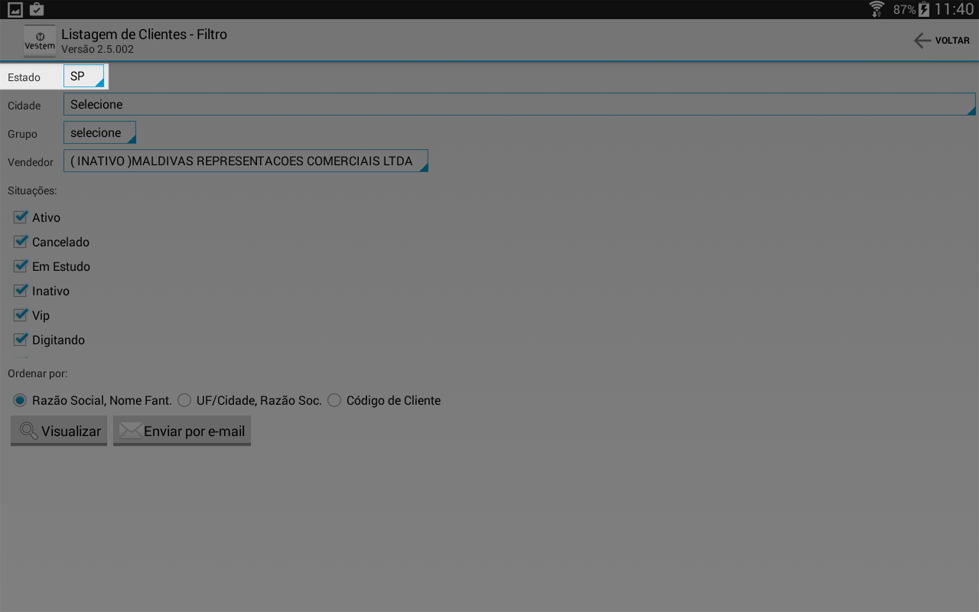The height and width of the screenshot is (612, 979).
Task: Tap the Wi-Fi status icon
Action: (877, 9)
